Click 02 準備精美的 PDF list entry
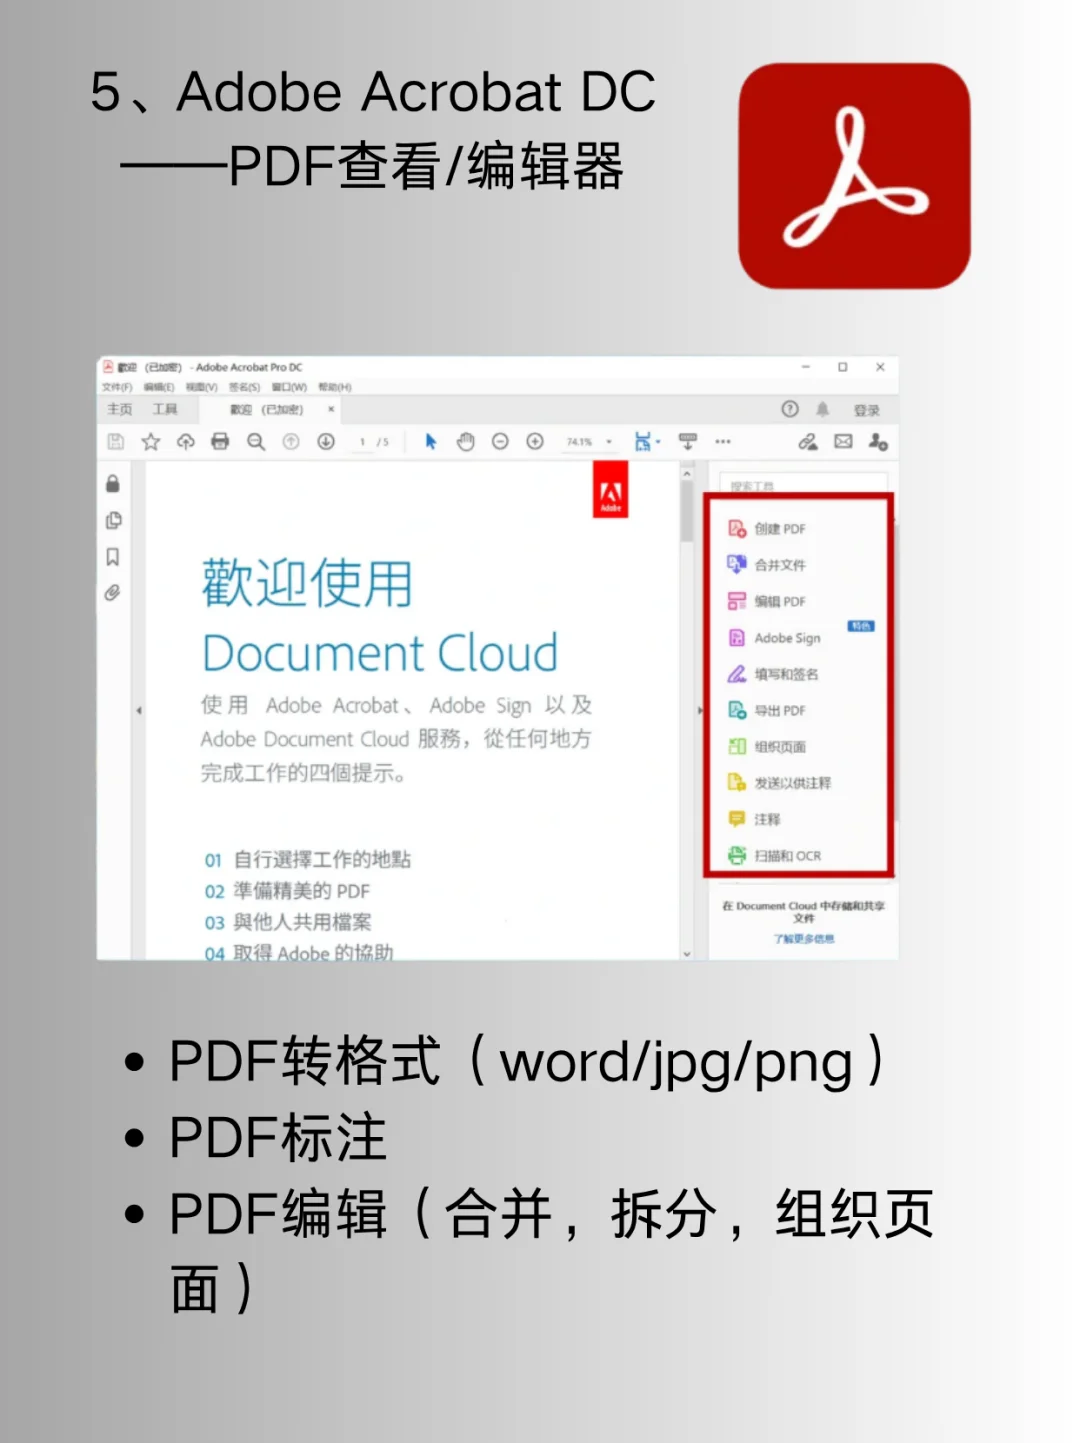Viewport: 1080px width, 1443px height. tap(287, 891)
